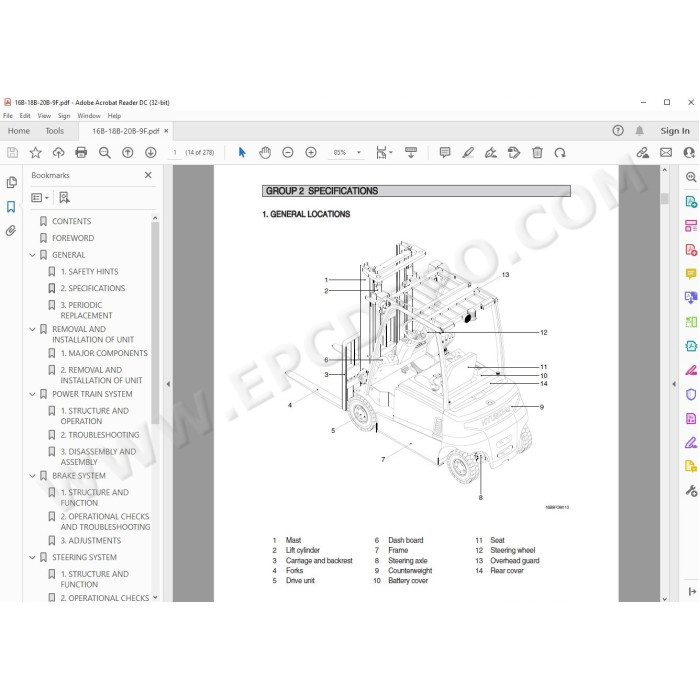Collapse the right tools pane arrow
Image resolution: width=700 pixels, height=700 pixels.
[674, 384]
